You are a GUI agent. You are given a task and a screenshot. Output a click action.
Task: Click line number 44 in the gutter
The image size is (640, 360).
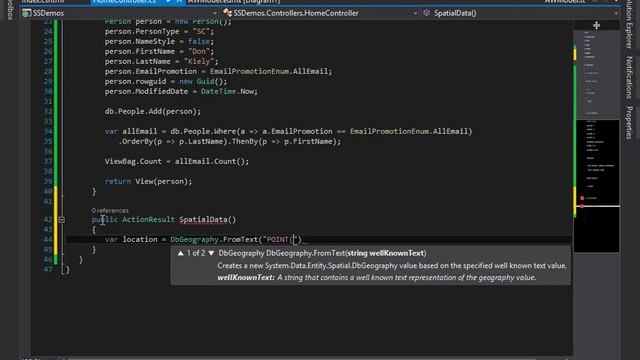[x=48, y=240]
